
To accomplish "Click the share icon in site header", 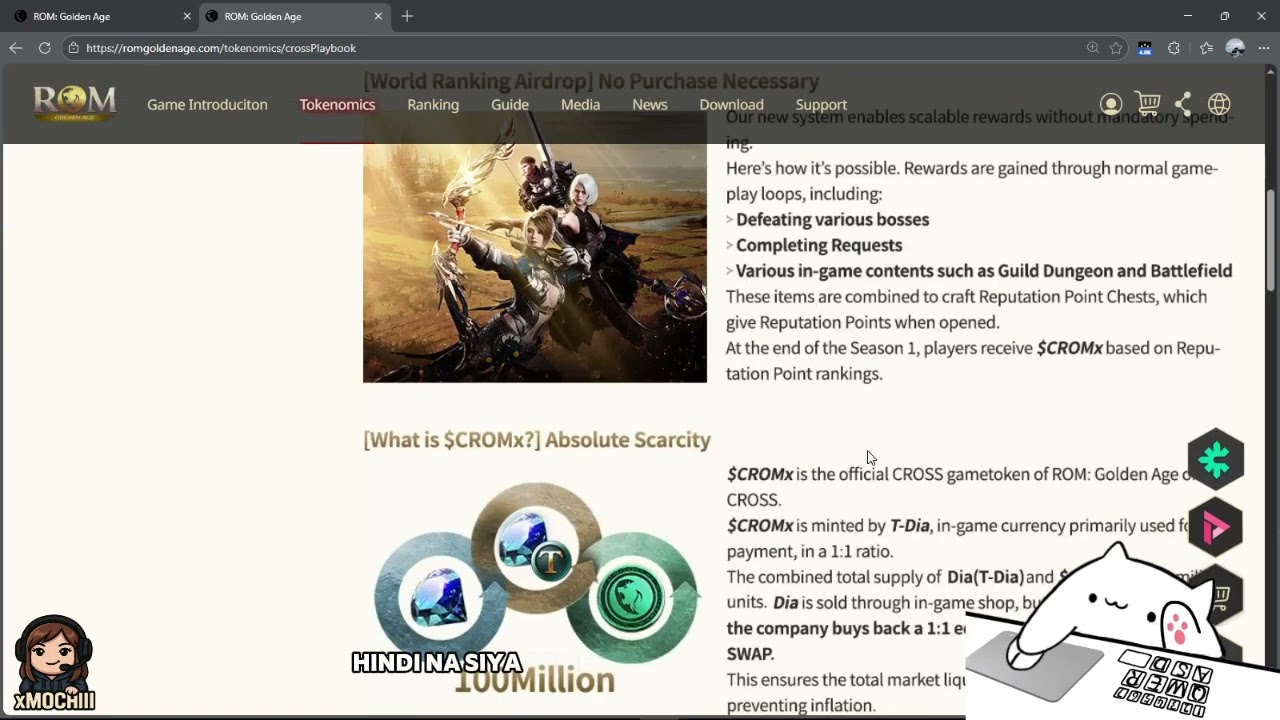I will (x=1183, y=104).
